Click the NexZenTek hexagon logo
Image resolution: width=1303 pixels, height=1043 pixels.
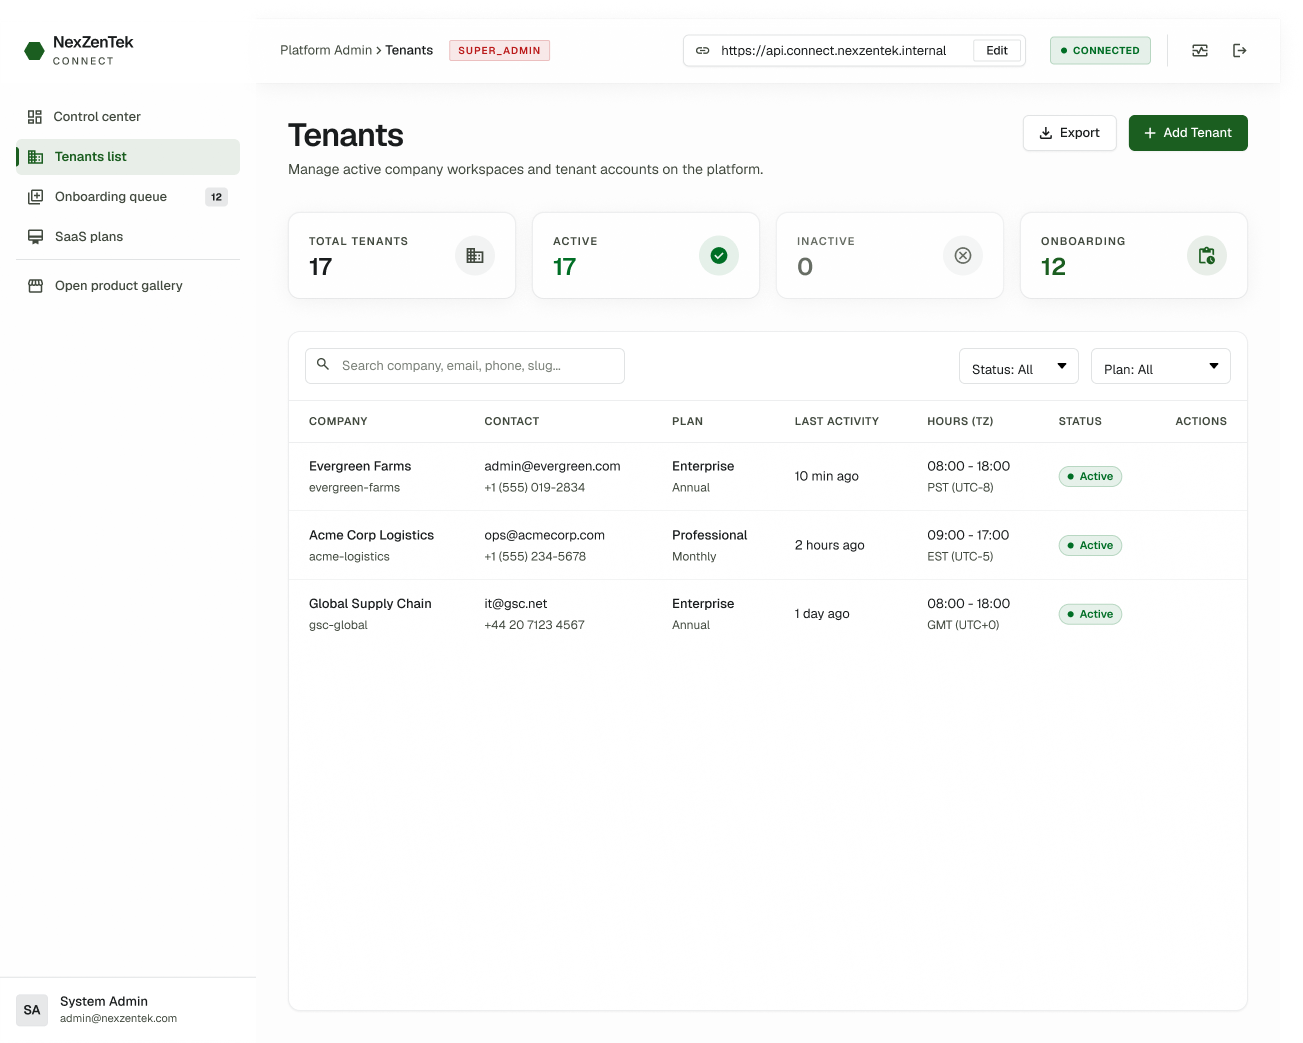(x=34, y=50)
